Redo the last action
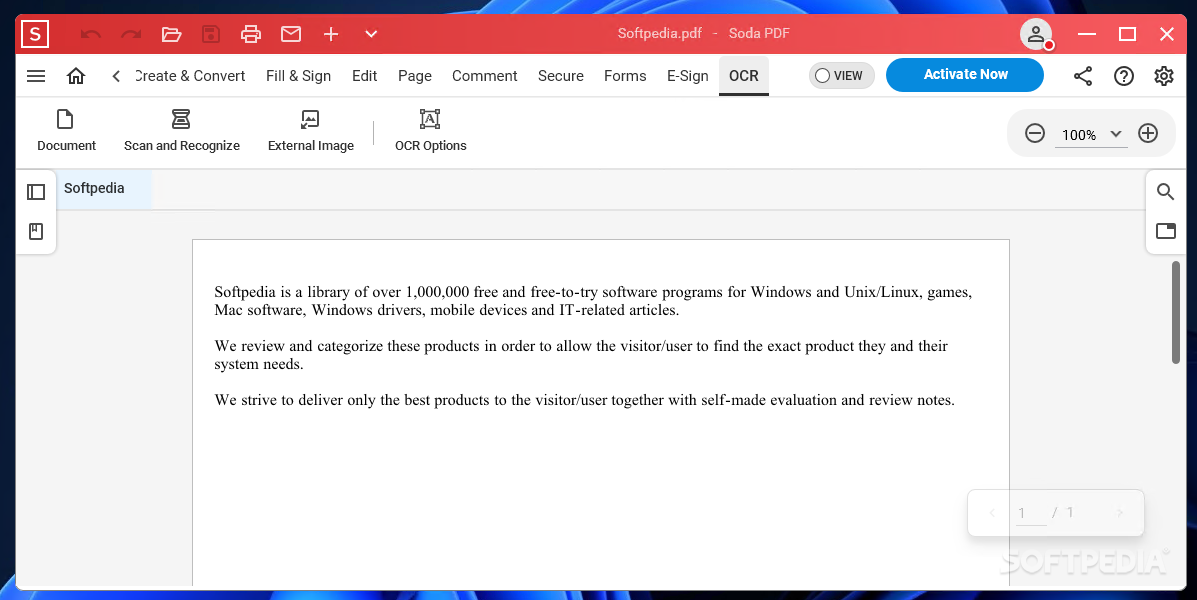The width and height of the screenshot is (1197, 600). pos(131,34)
